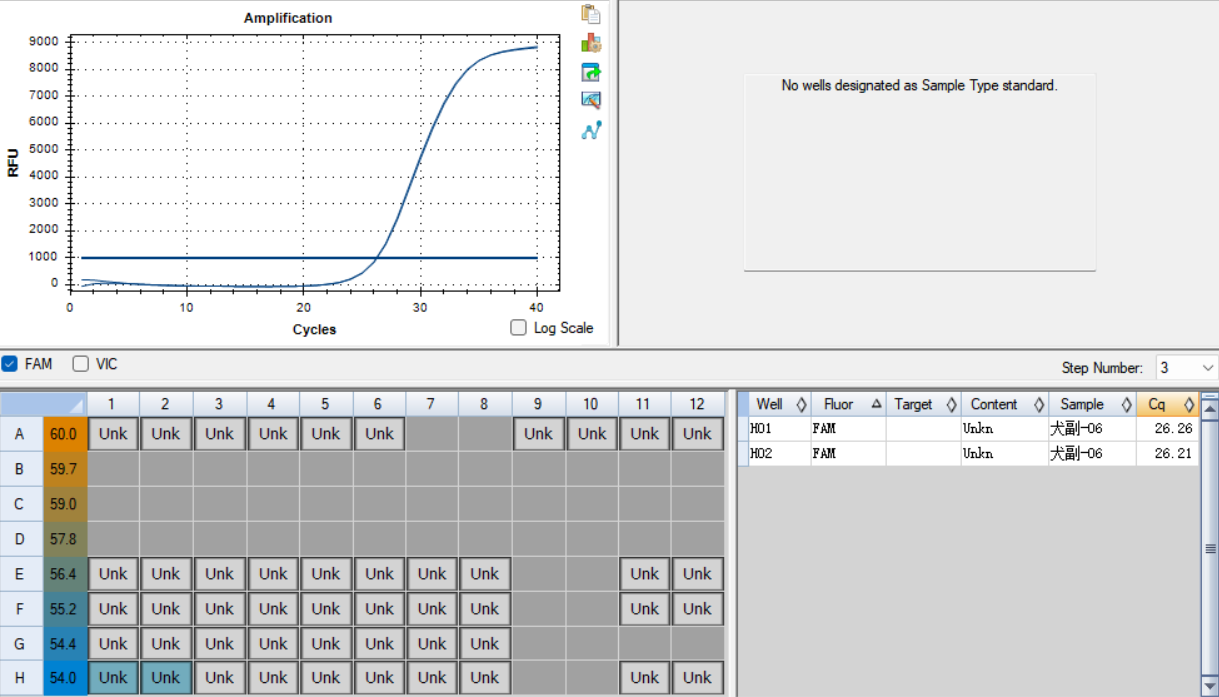Sort results by the Well column icon

tap(801, 405)
